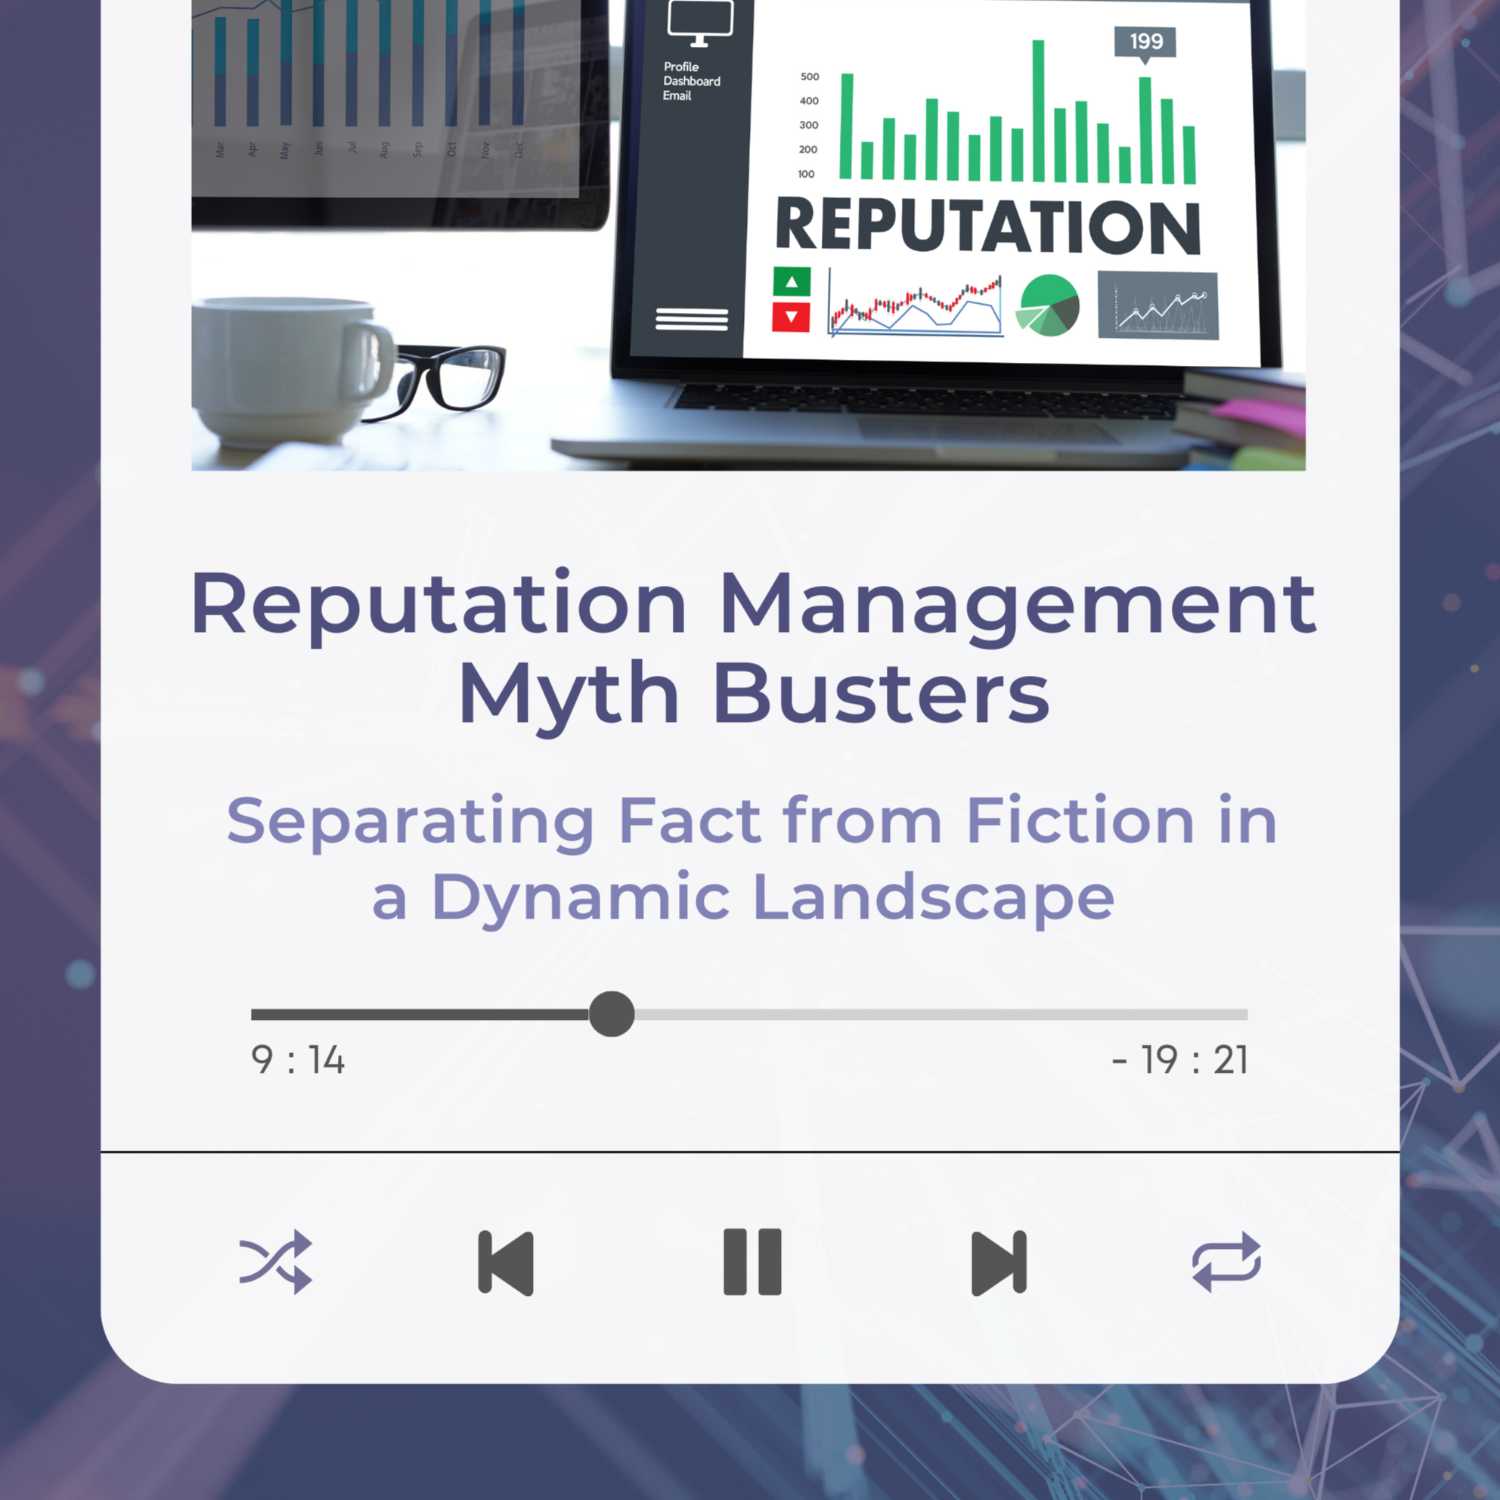The height and width of the screenshot is (1500, 1500).
Task: Click the green up arrow icon
Action: (x=791, y=282)
